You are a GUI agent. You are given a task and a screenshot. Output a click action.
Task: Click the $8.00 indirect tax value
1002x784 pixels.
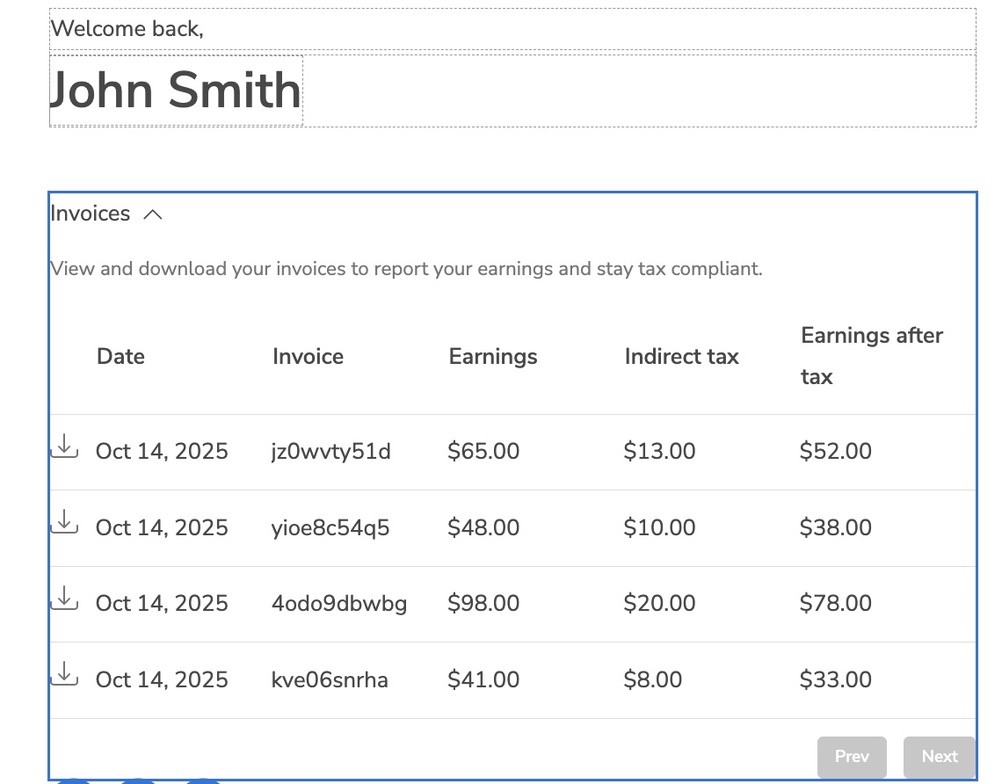click(x=652, y=680)
